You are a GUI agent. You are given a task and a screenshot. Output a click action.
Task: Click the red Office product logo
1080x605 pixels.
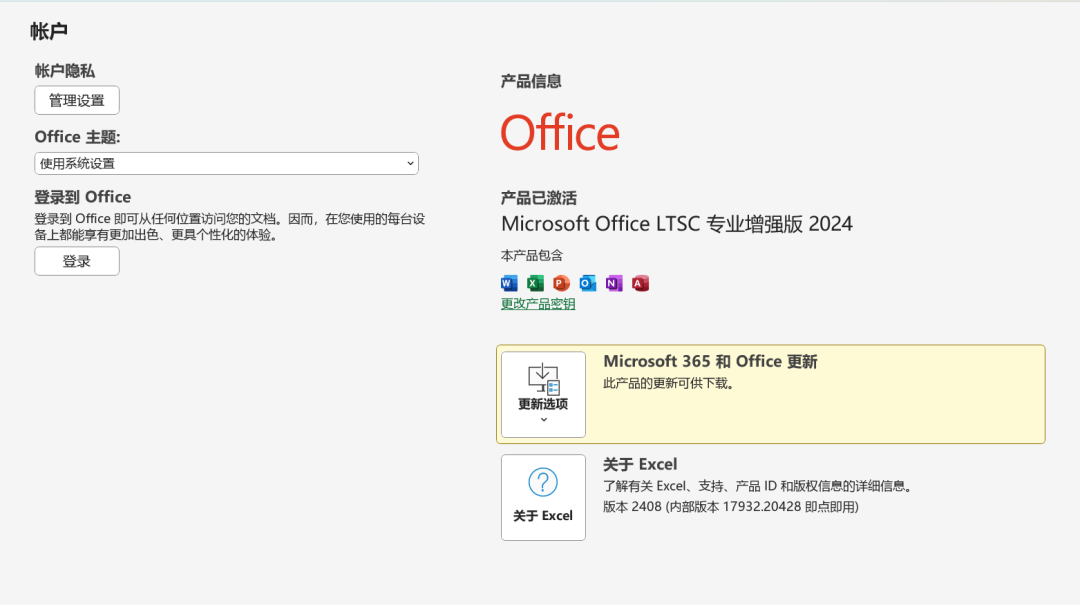560,132
